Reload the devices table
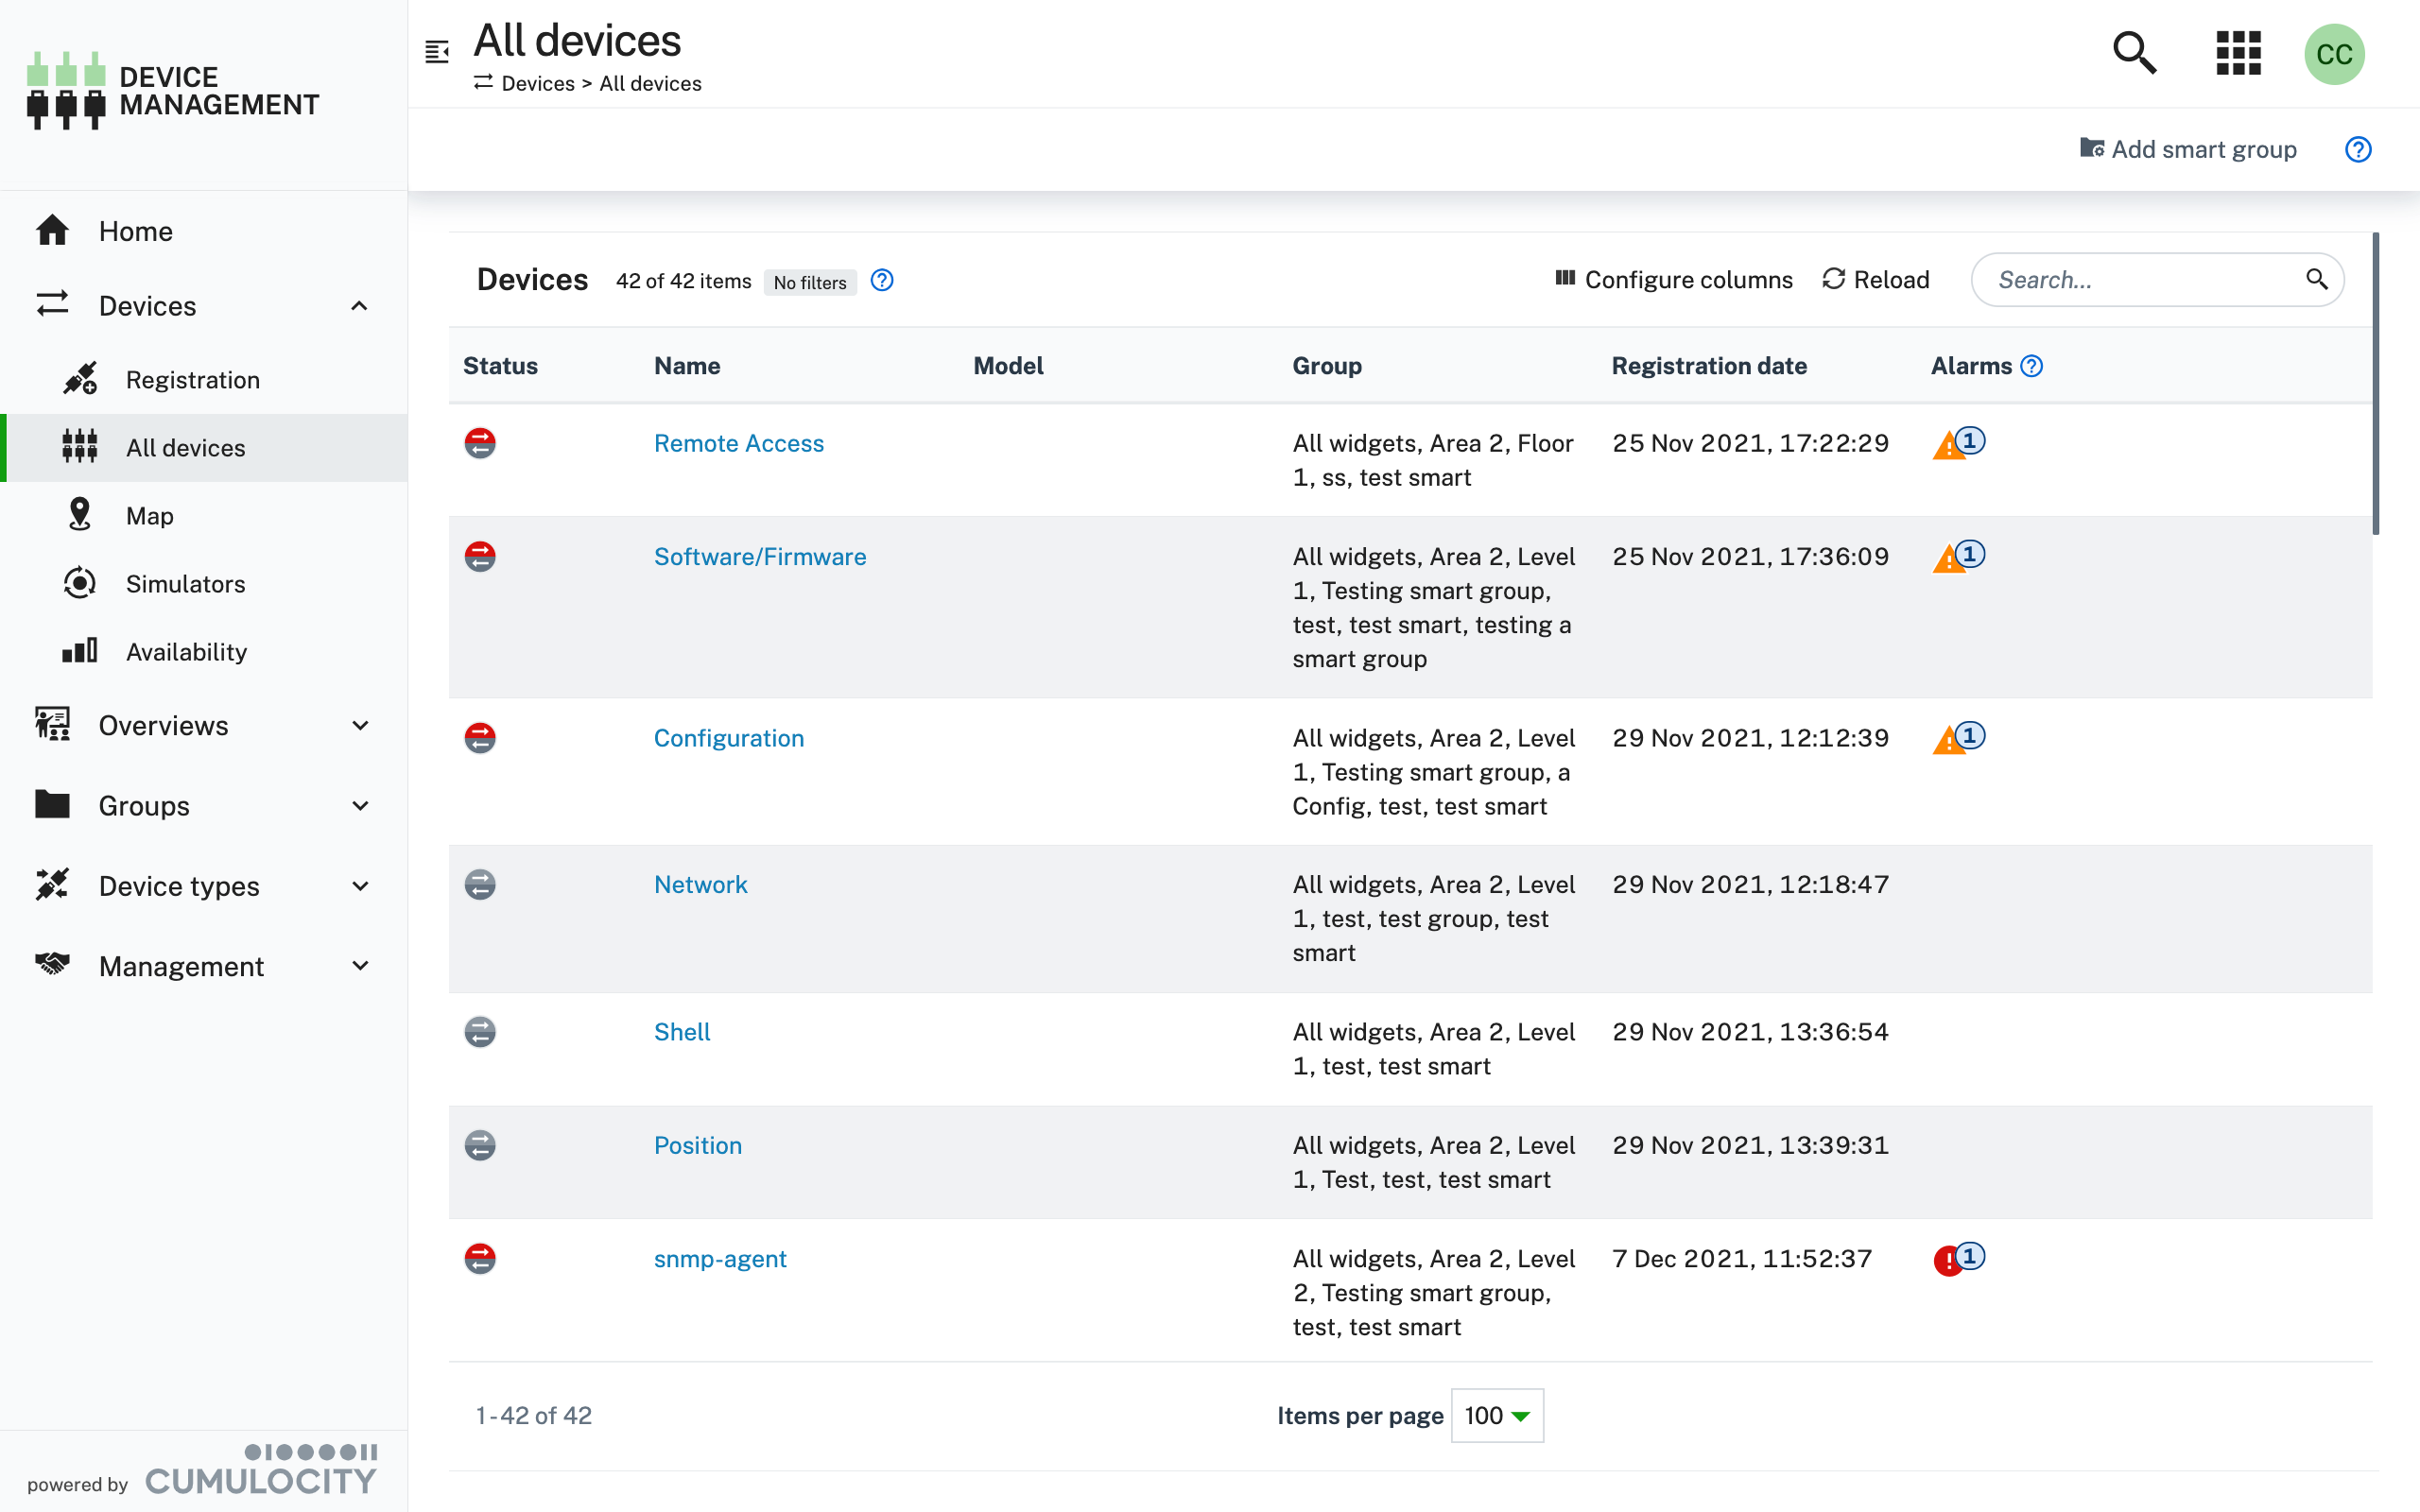The height and width of the screenshot is (1512, 2420). (x=1876, y=280)
